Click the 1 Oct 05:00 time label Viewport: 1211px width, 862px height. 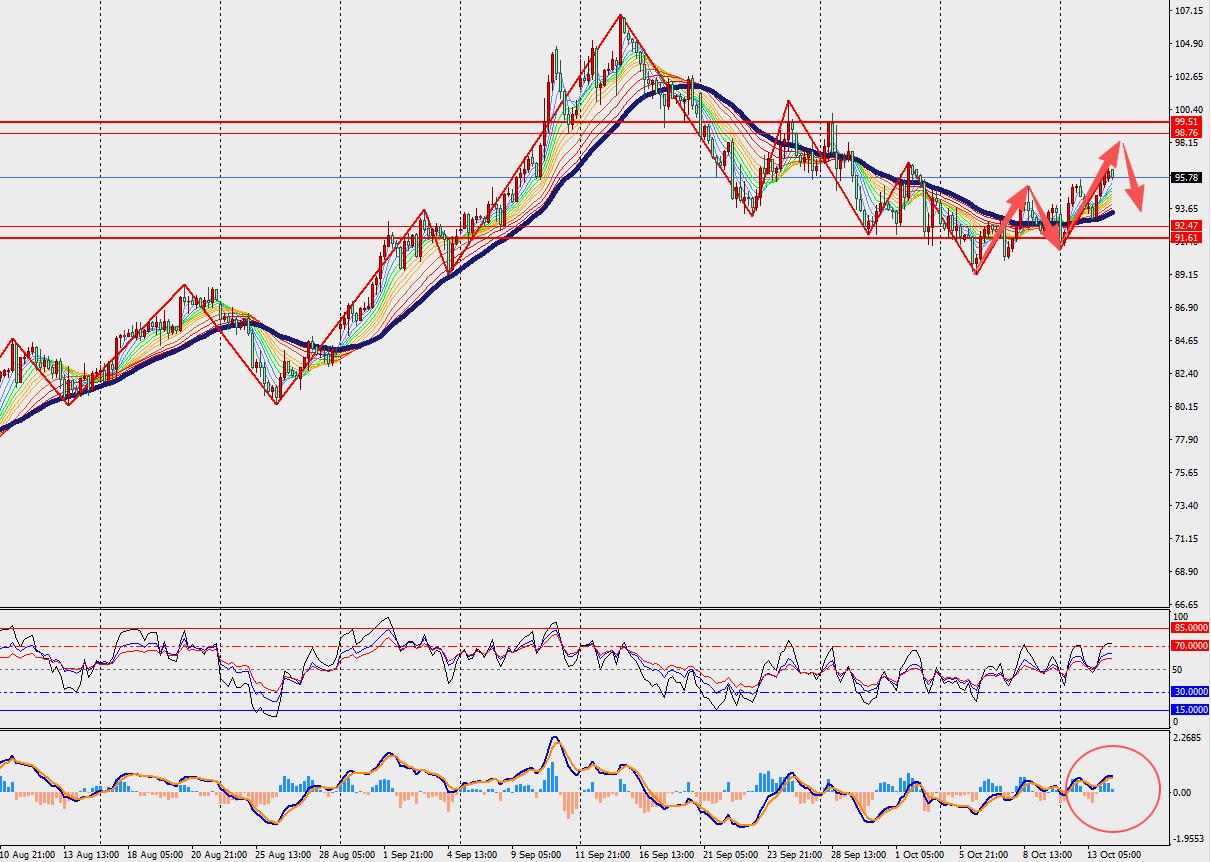click(920, 855)
